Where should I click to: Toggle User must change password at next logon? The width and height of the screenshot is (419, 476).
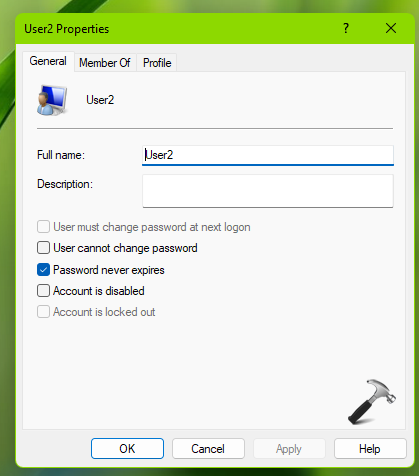[43, 227]
